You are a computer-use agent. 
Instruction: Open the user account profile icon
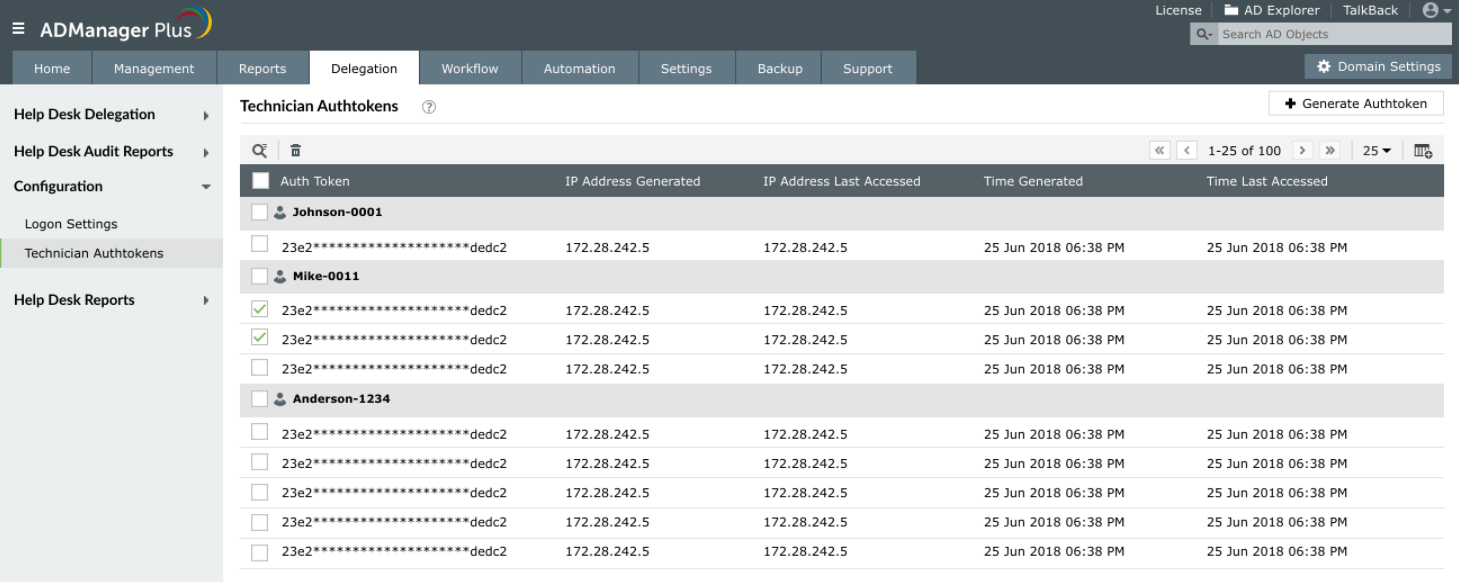click(1435, 10)
